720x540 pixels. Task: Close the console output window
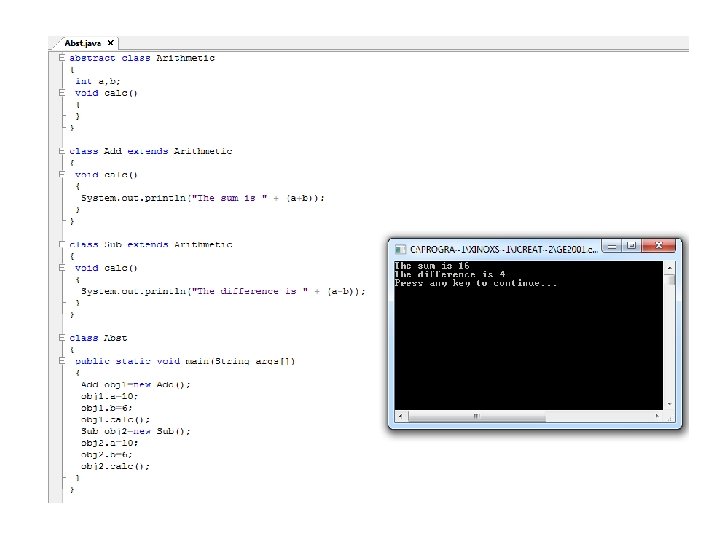point(659,246)
